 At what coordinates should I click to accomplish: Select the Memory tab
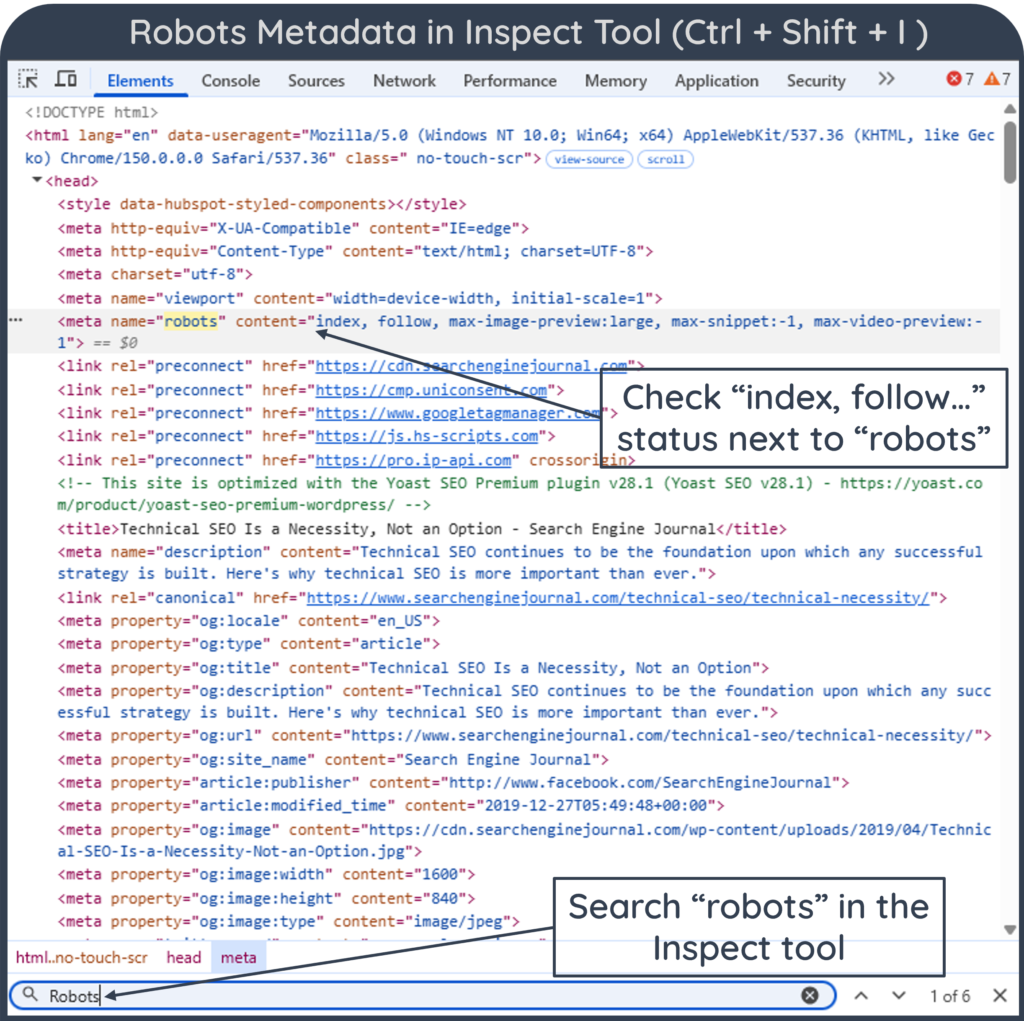pyautogui.click(x=616, y=81)
